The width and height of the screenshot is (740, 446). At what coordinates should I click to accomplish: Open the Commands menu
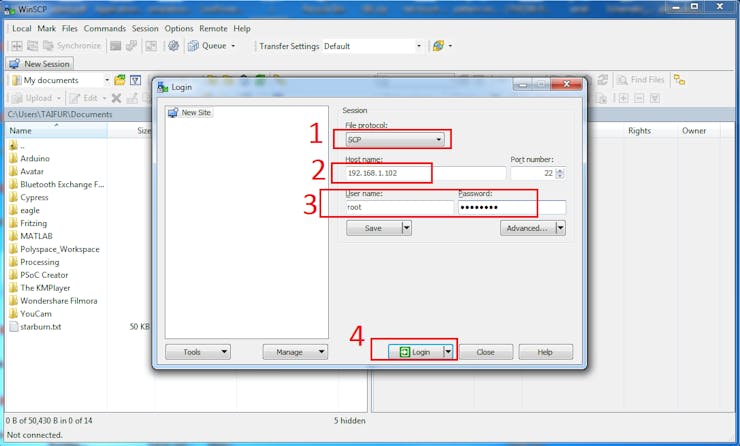(x=105, y=29)
